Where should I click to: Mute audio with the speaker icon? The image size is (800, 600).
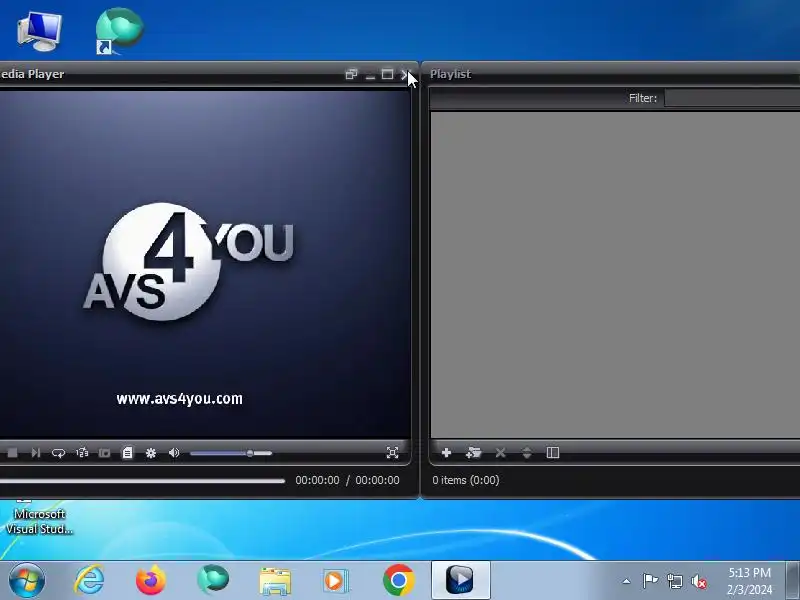pyautogui.click(x=174, y=453)
